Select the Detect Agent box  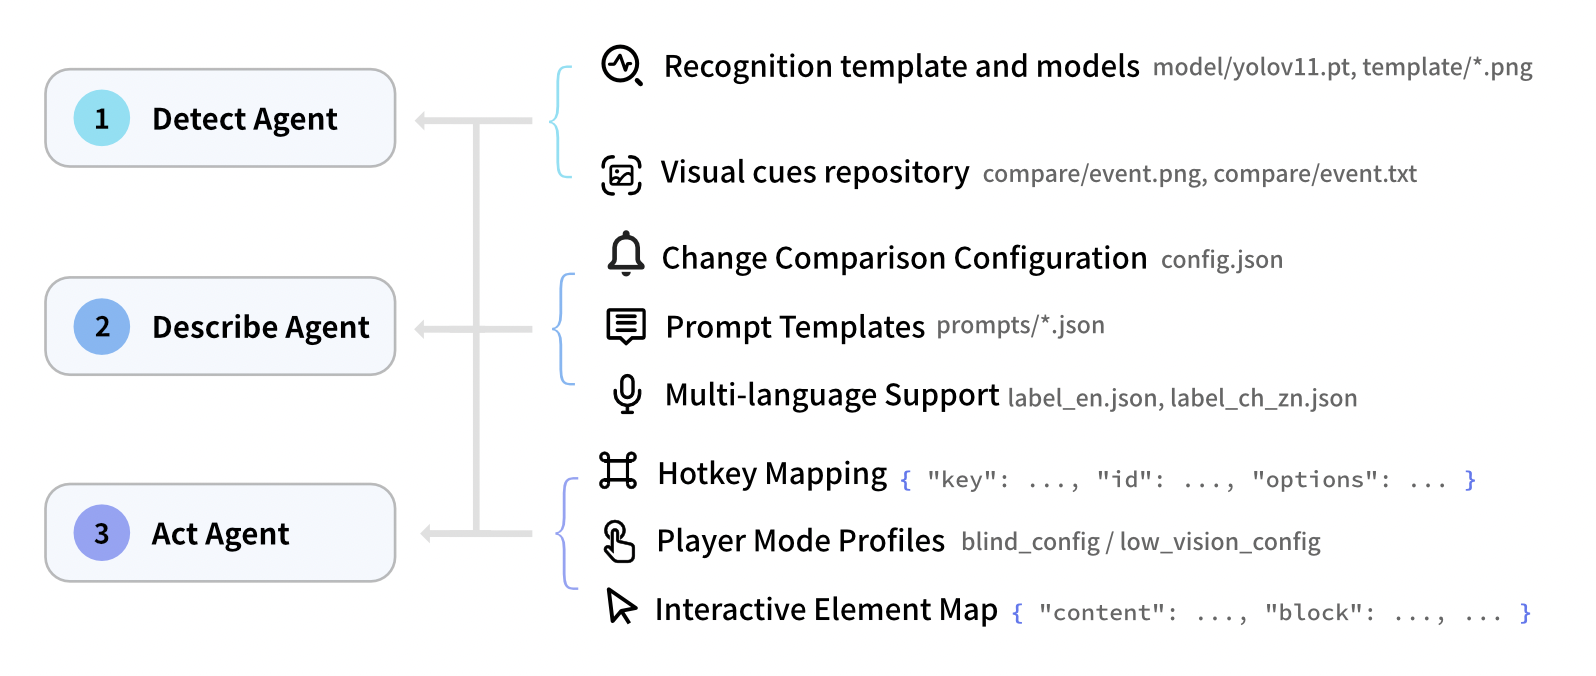220,118
